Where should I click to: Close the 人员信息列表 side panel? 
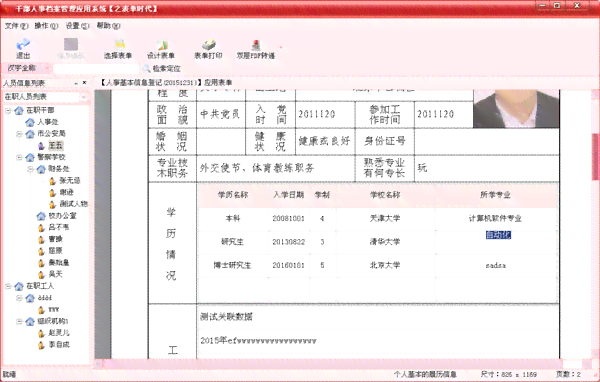pos(85,83)
